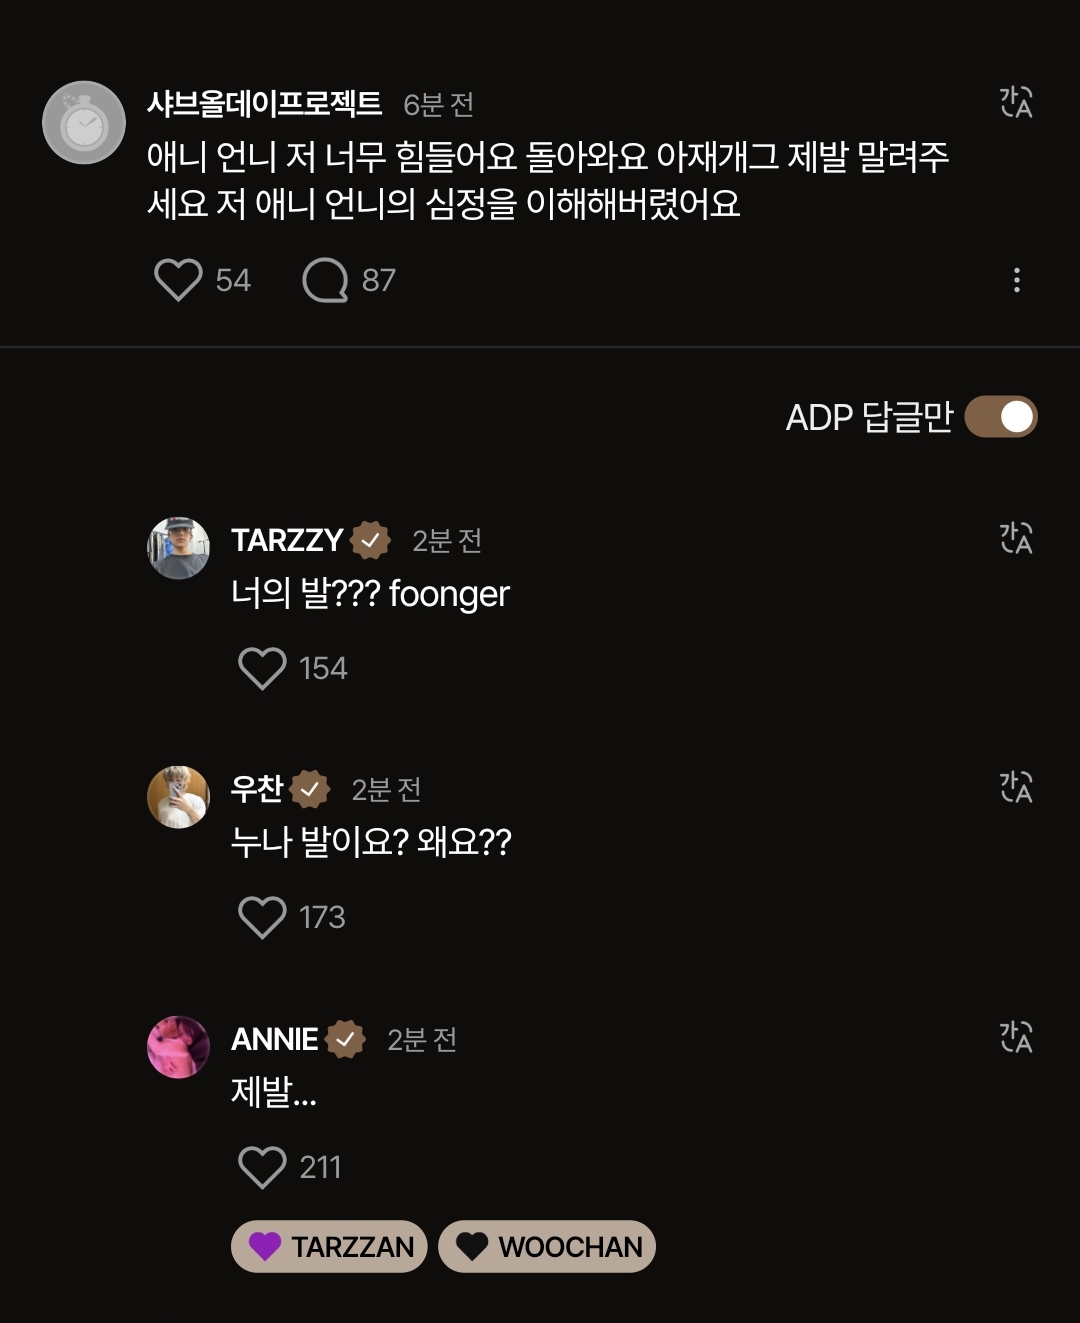The height and width of the screenshot is (1323, 1080).
Task: Open the TARZZY username link
Action: pyautogui.click(x=287, y=540)
